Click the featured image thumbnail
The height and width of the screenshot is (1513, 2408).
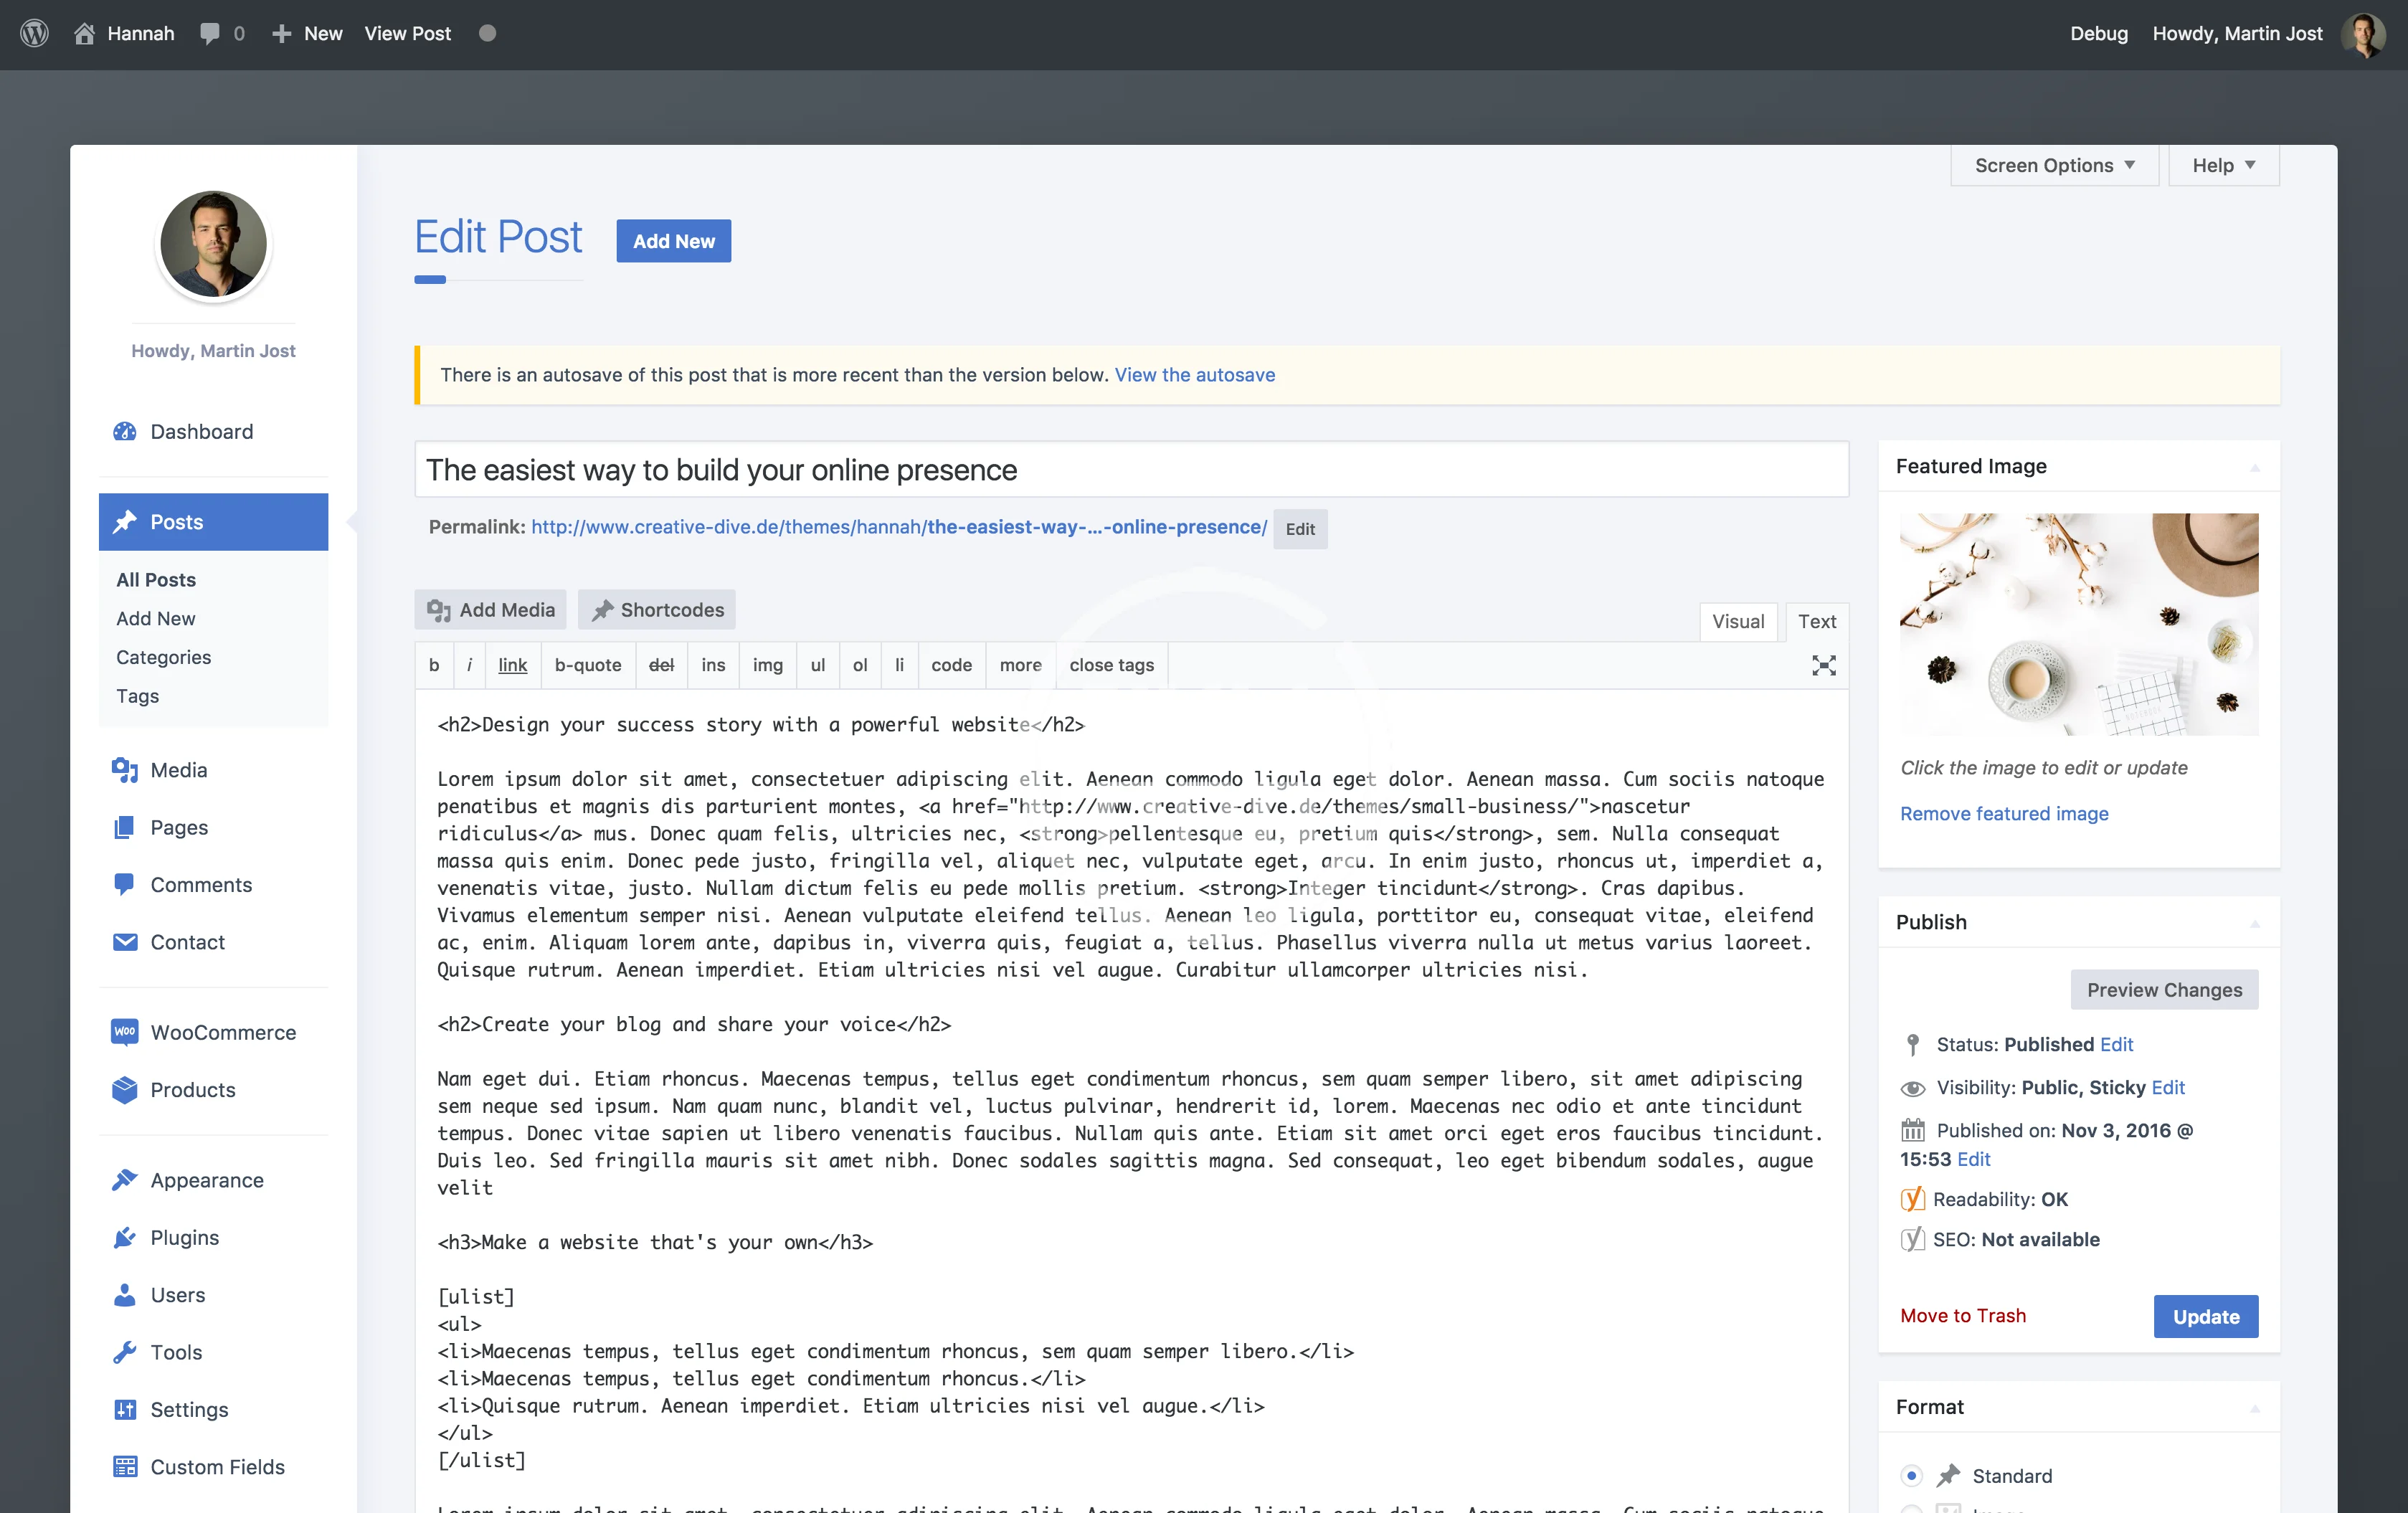[x=2078, y=624]
